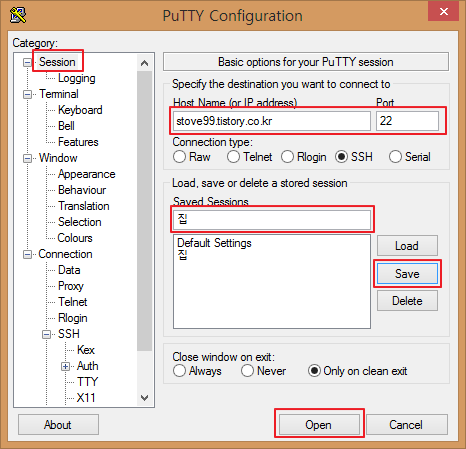Show the About dialog
The width and height of the screenshot is (466, 449).
click(x=58, y=425)
